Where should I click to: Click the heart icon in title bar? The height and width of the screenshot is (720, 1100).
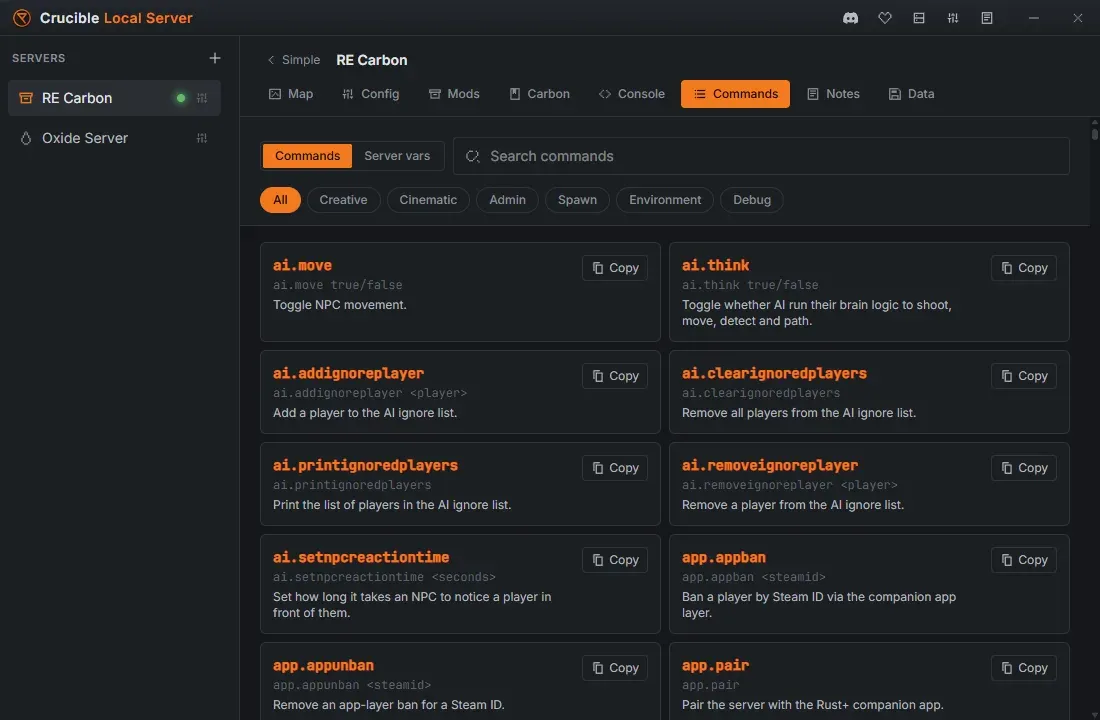coord(885,18)
